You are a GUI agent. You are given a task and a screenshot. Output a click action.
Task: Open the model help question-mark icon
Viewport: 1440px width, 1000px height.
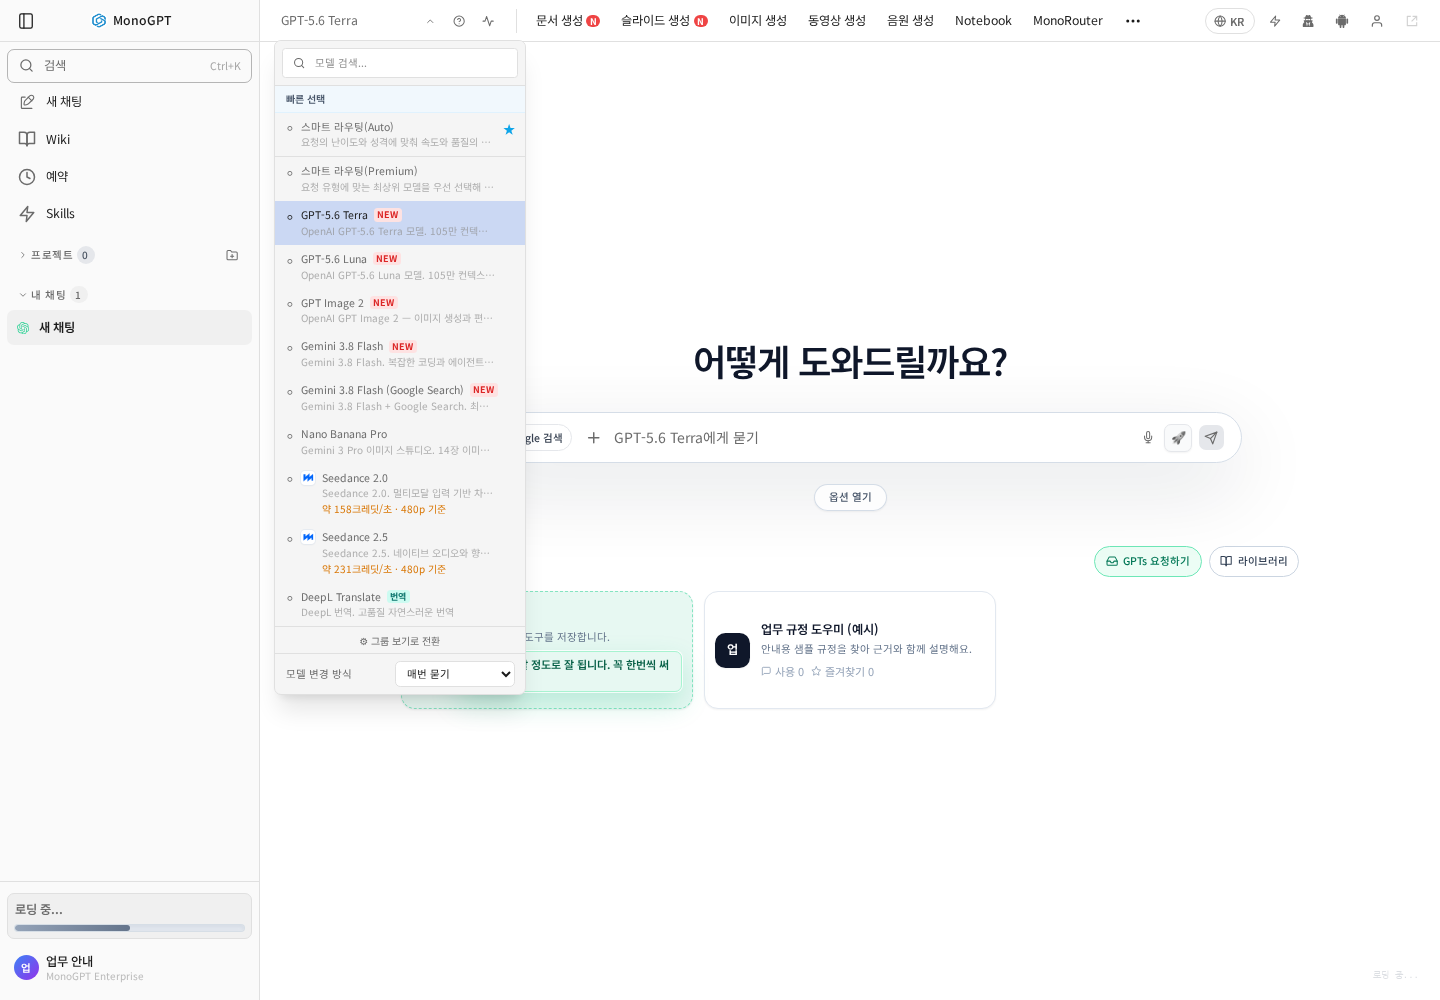[x=459, y=21]
